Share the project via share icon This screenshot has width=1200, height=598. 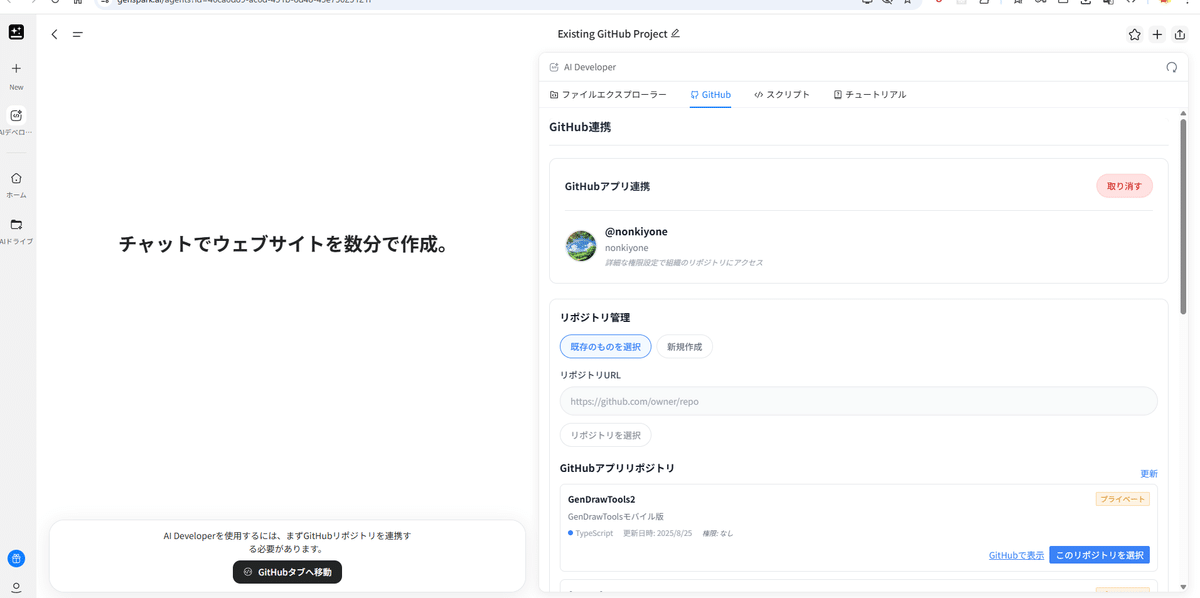(1180, 34)
